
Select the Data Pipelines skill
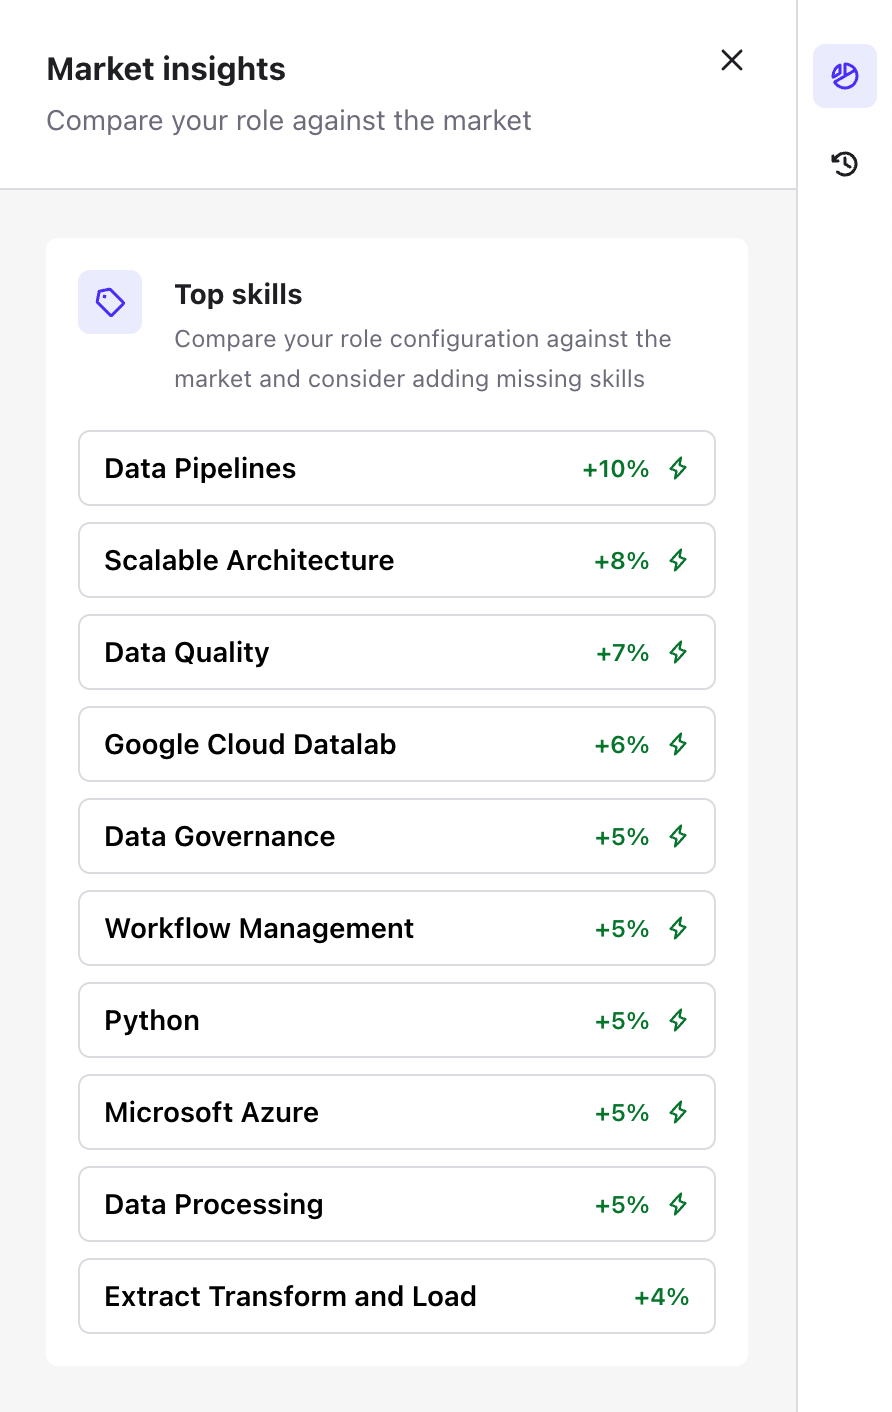pos(397,468)
